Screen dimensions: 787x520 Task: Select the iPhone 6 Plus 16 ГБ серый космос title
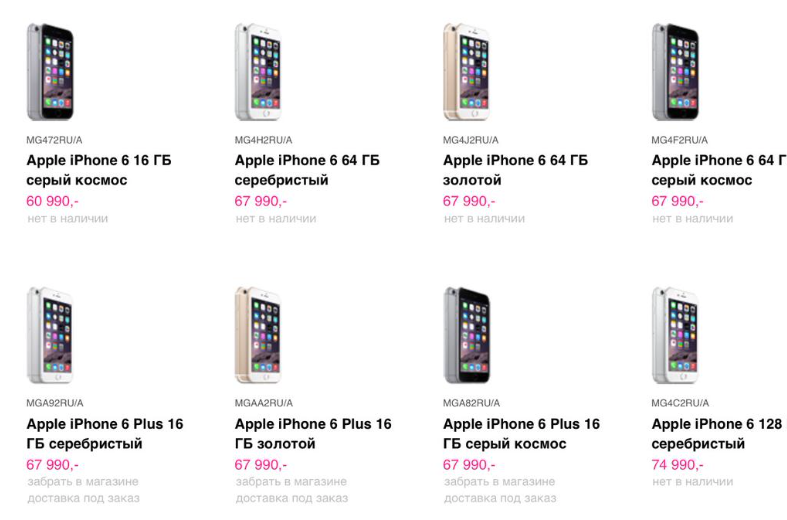pos(521,434)
